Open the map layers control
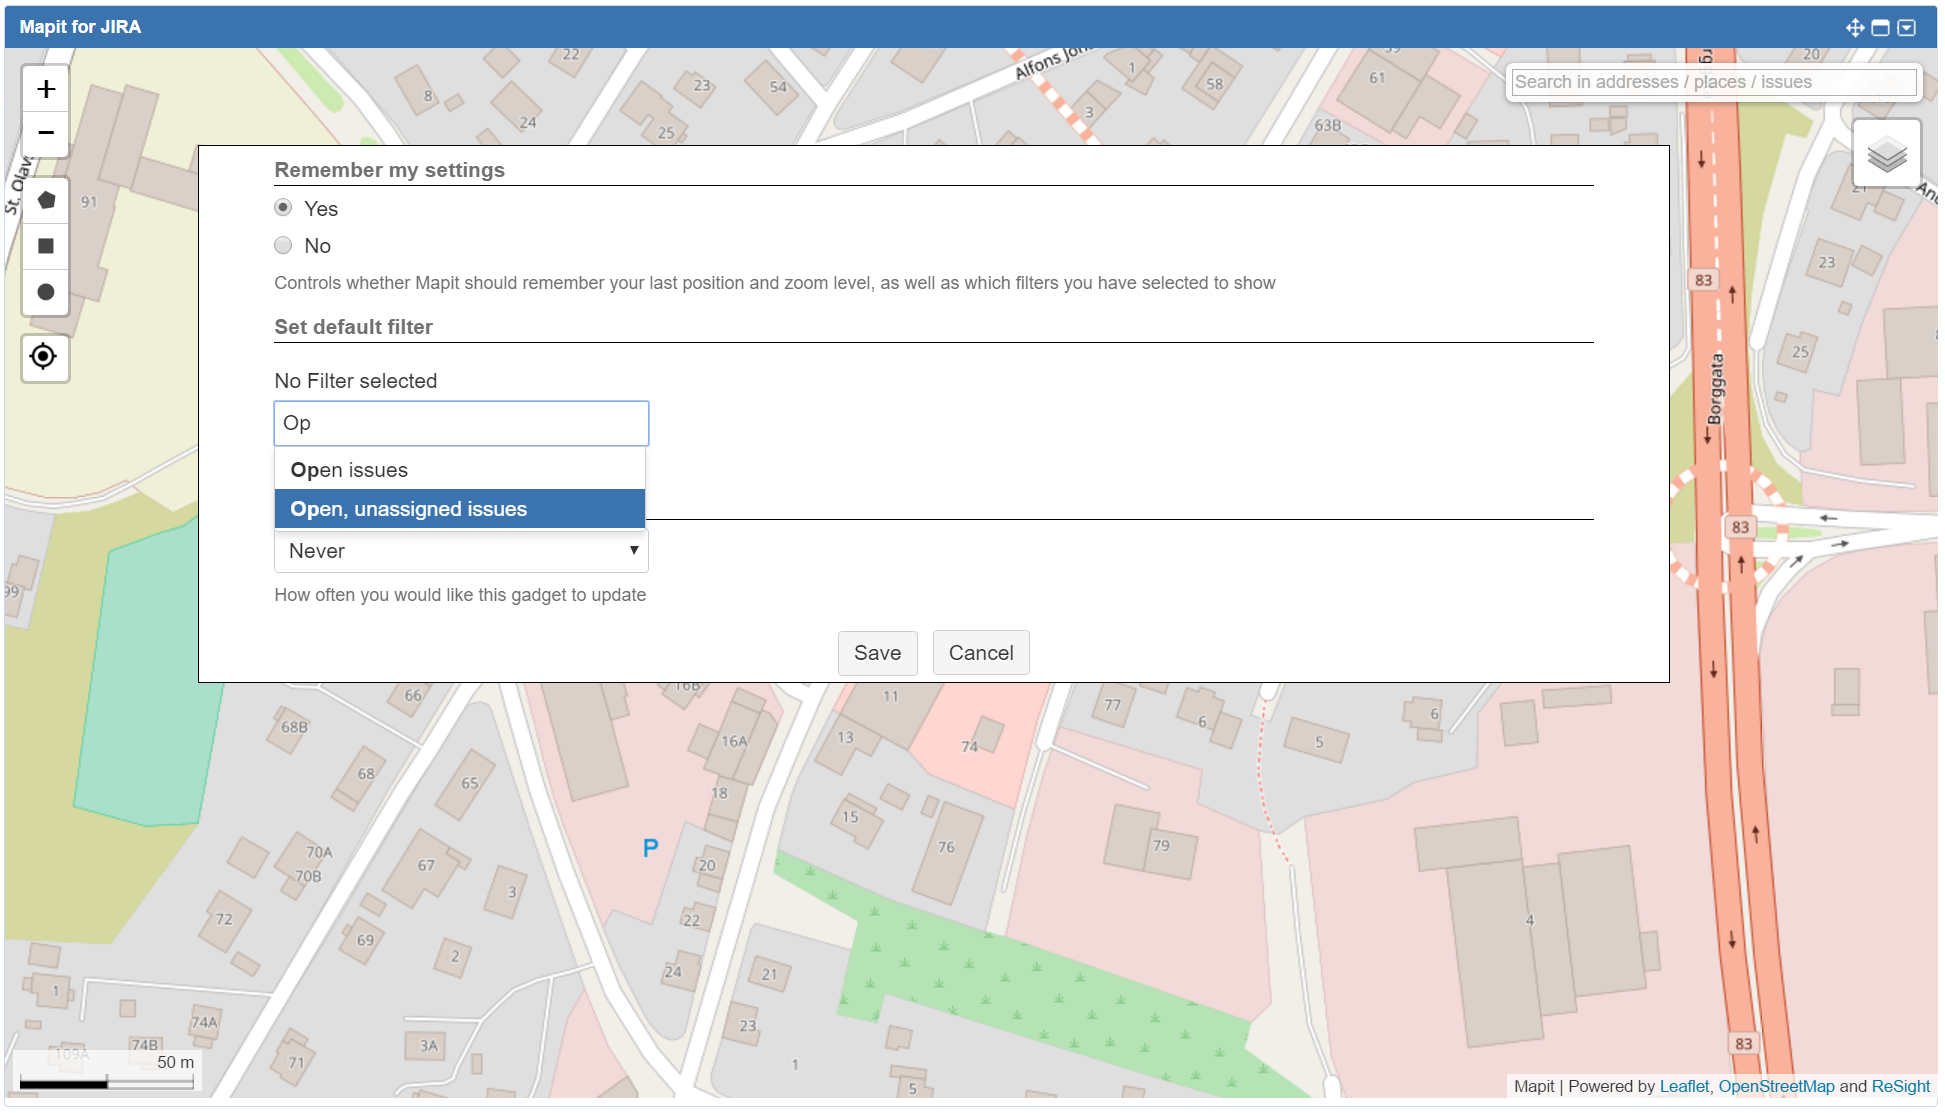This screenshot has width=1945, height=1113. click(1886, 155)
